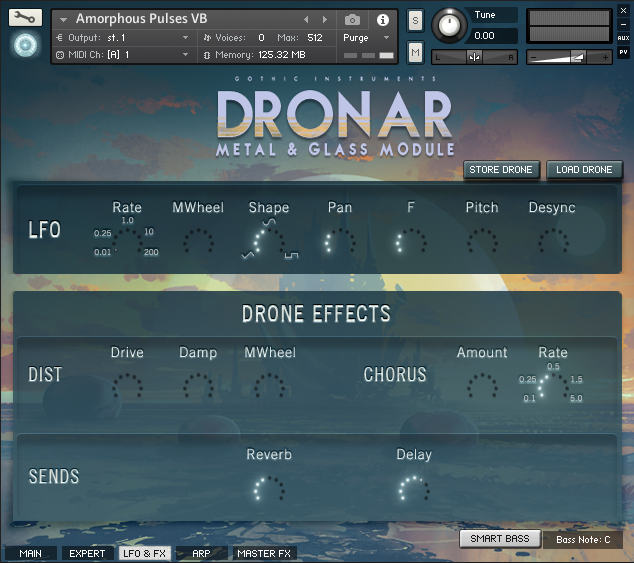634x563 pixels.
Task: Click the STORE DRONE button
Action: (x=501, y=169)
